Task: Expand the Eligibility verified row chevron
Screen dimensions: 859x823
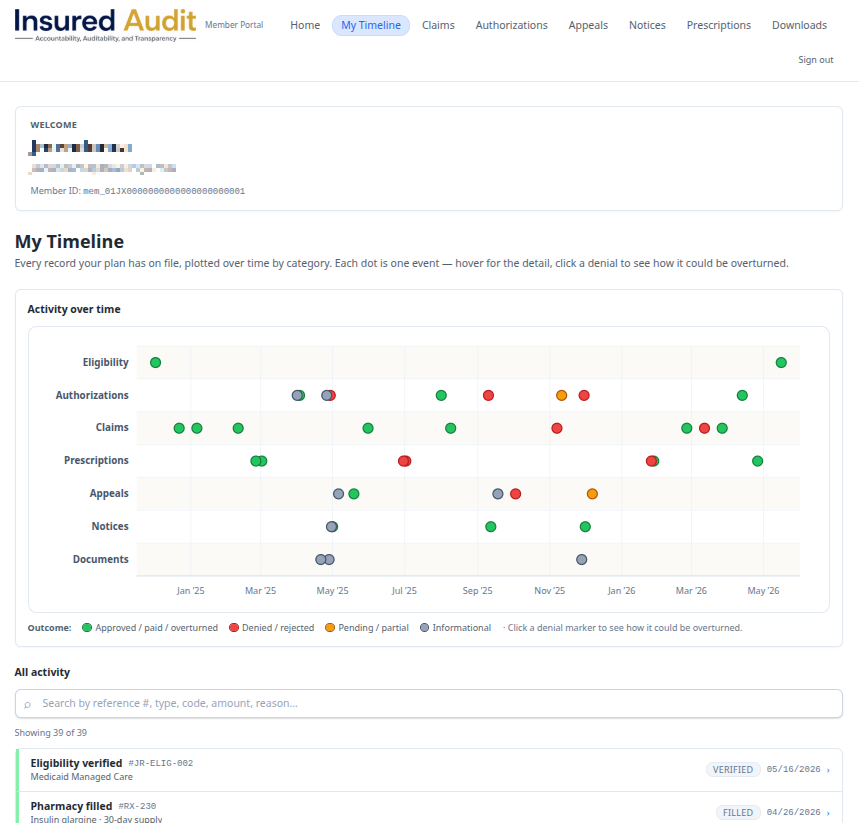Action: 828,770
